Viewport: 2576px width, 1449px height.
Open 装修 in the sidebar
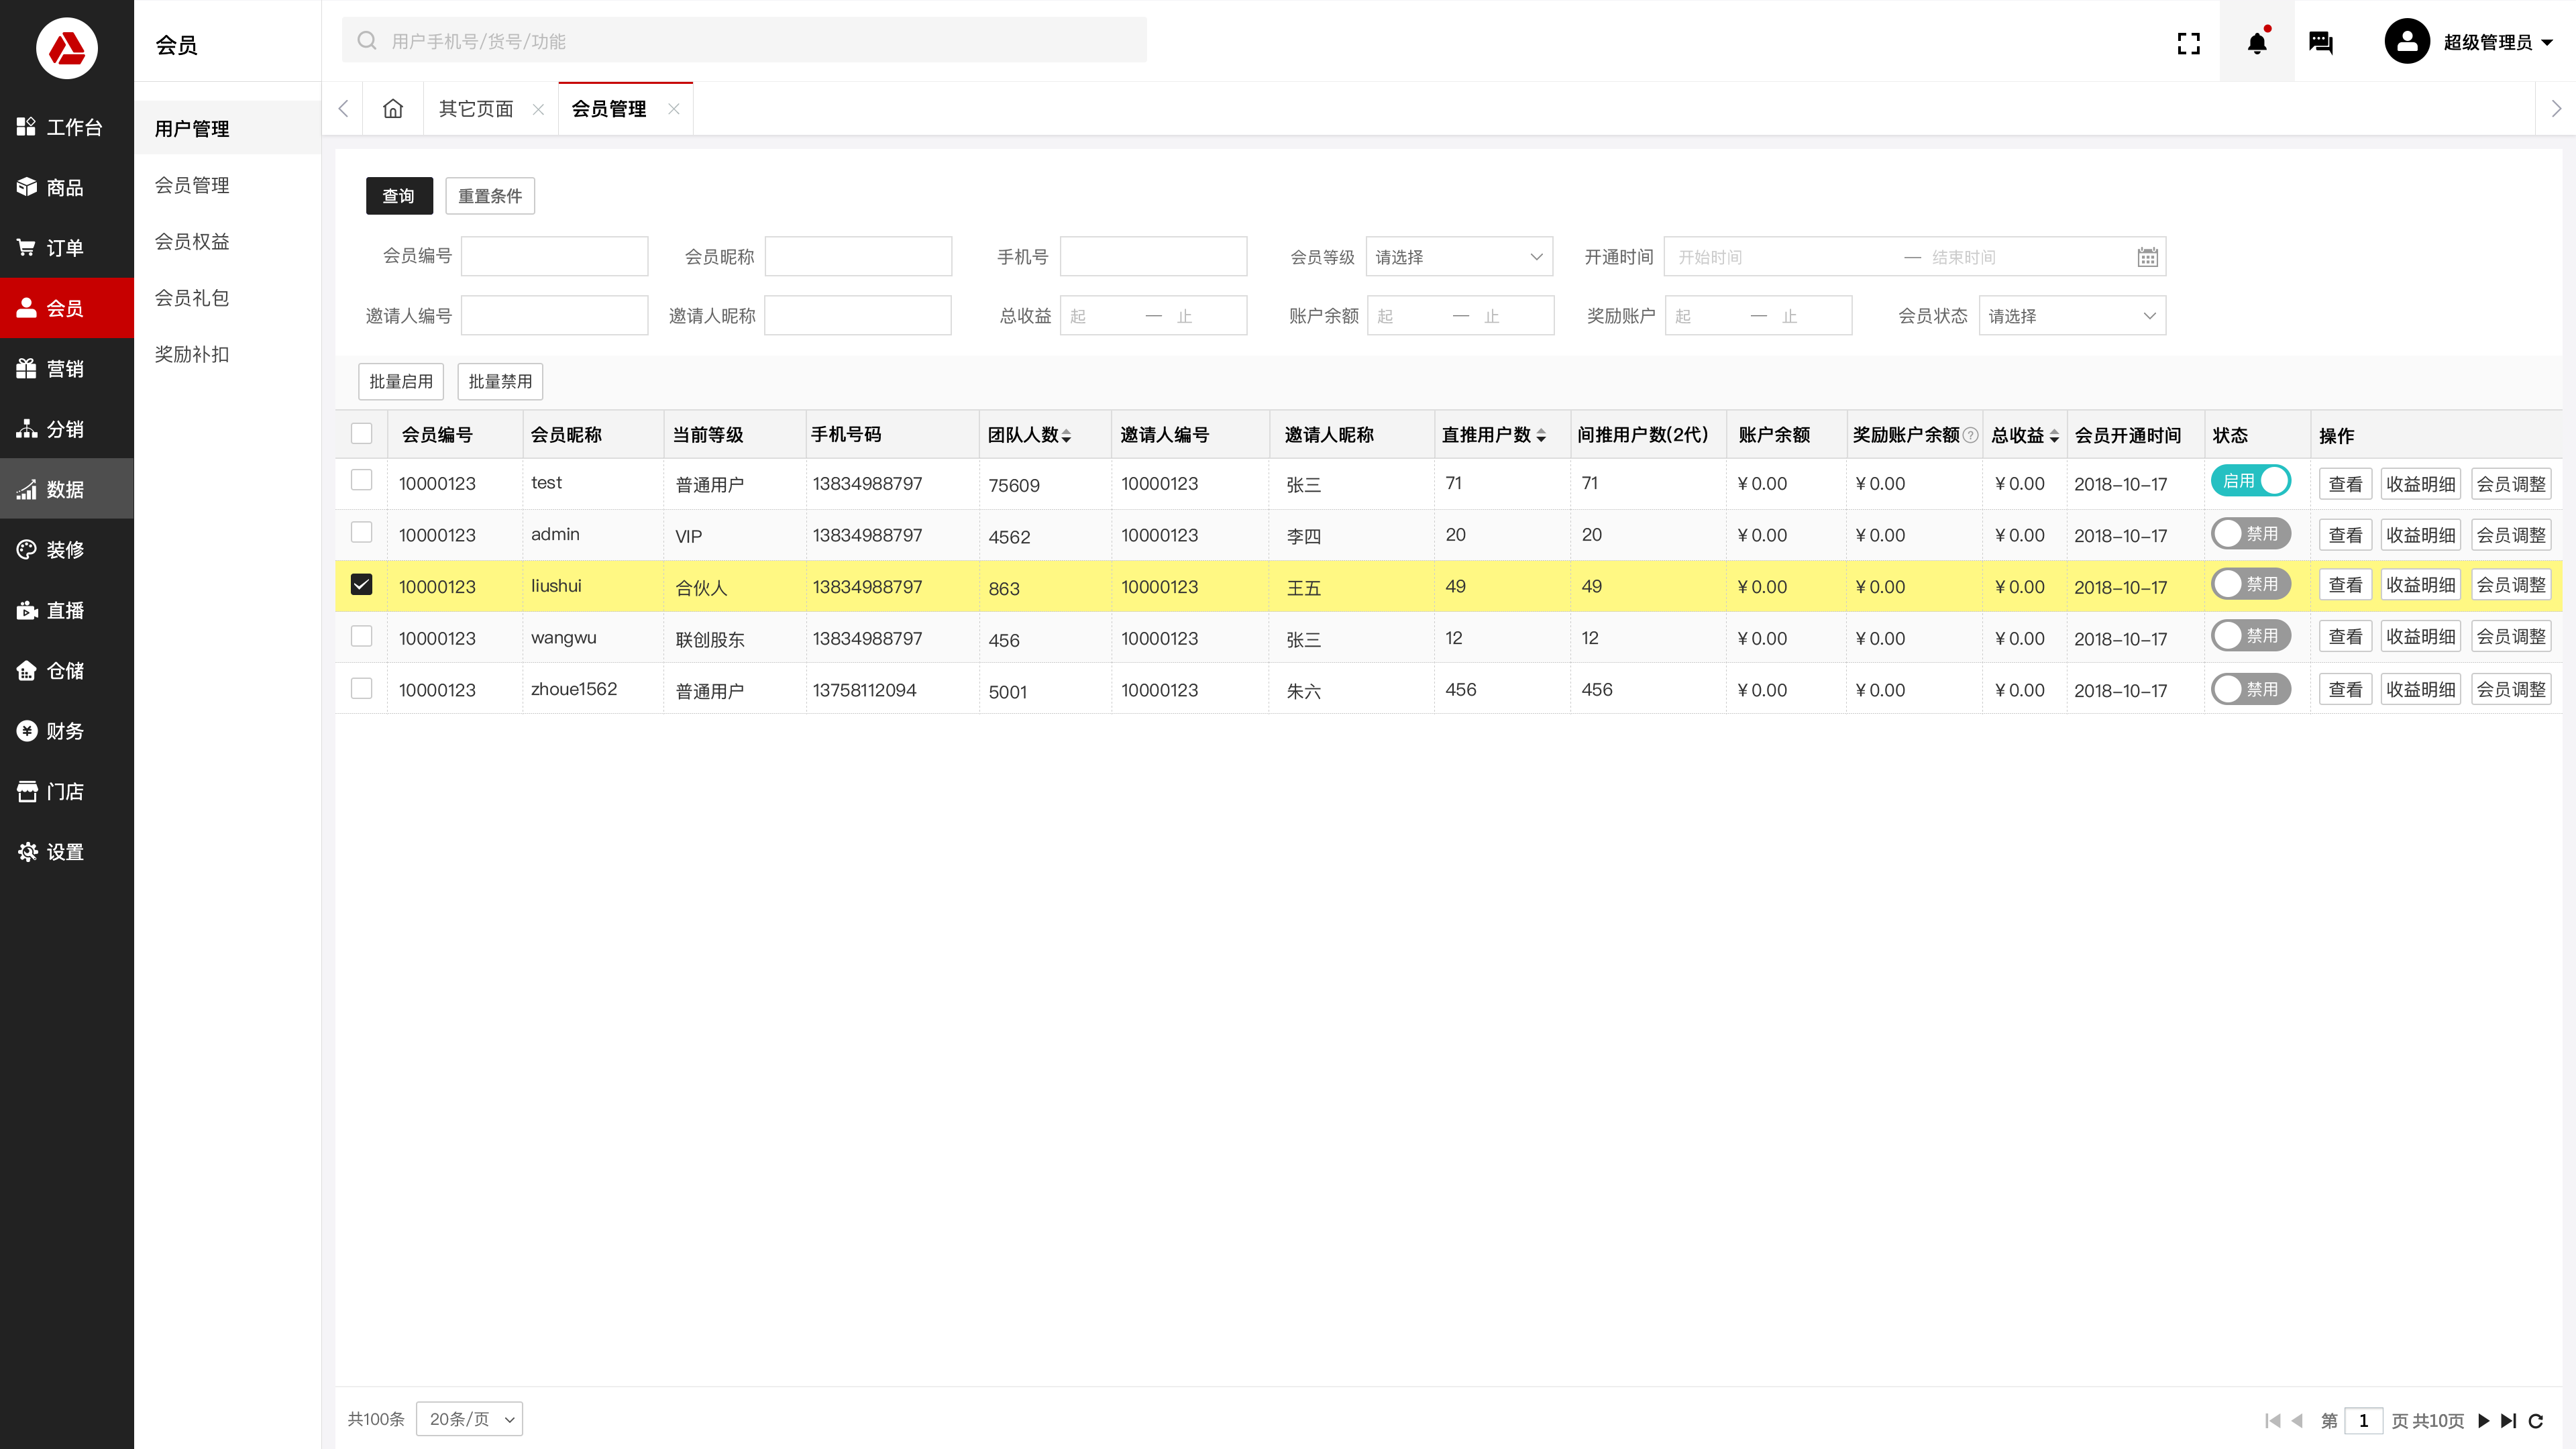[67, 550]
